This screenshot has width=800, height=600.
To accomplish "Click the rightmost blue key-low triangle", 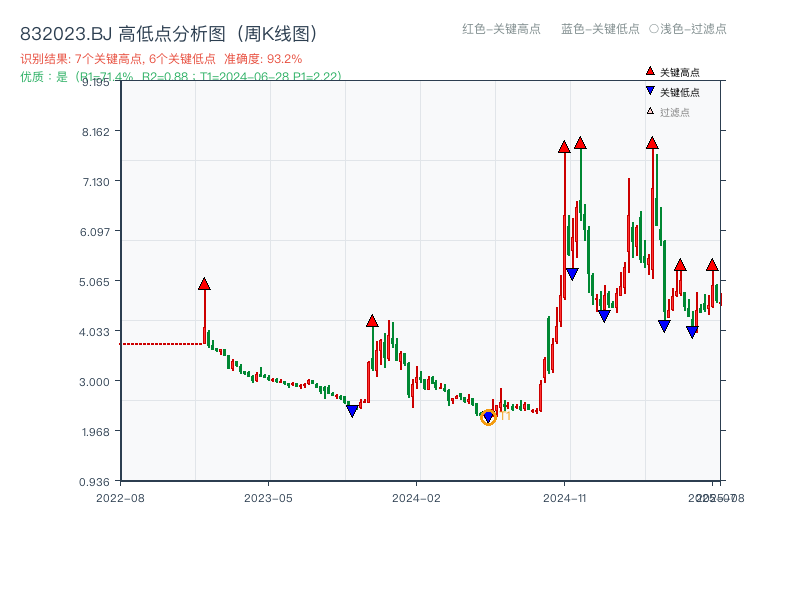I will click(691, 330).
